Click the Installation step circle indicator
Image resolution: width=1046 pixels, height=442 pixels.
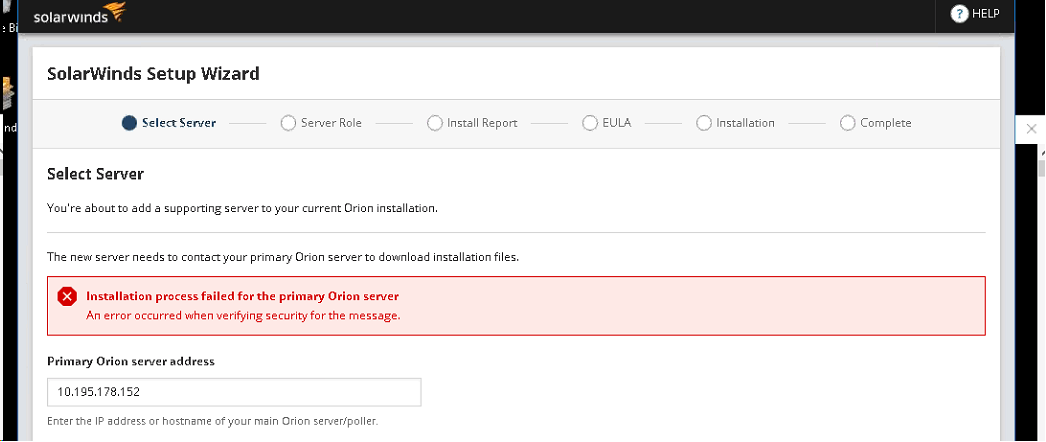704,123
